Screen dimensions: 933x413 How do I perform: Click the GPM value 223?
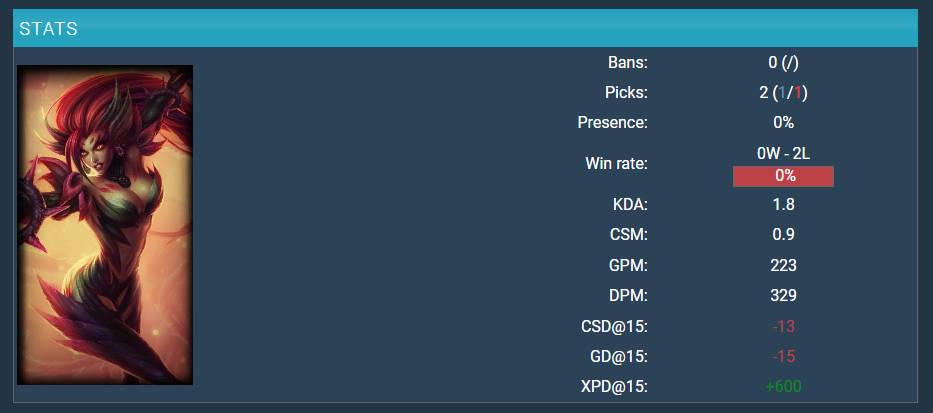click(783, 265)
